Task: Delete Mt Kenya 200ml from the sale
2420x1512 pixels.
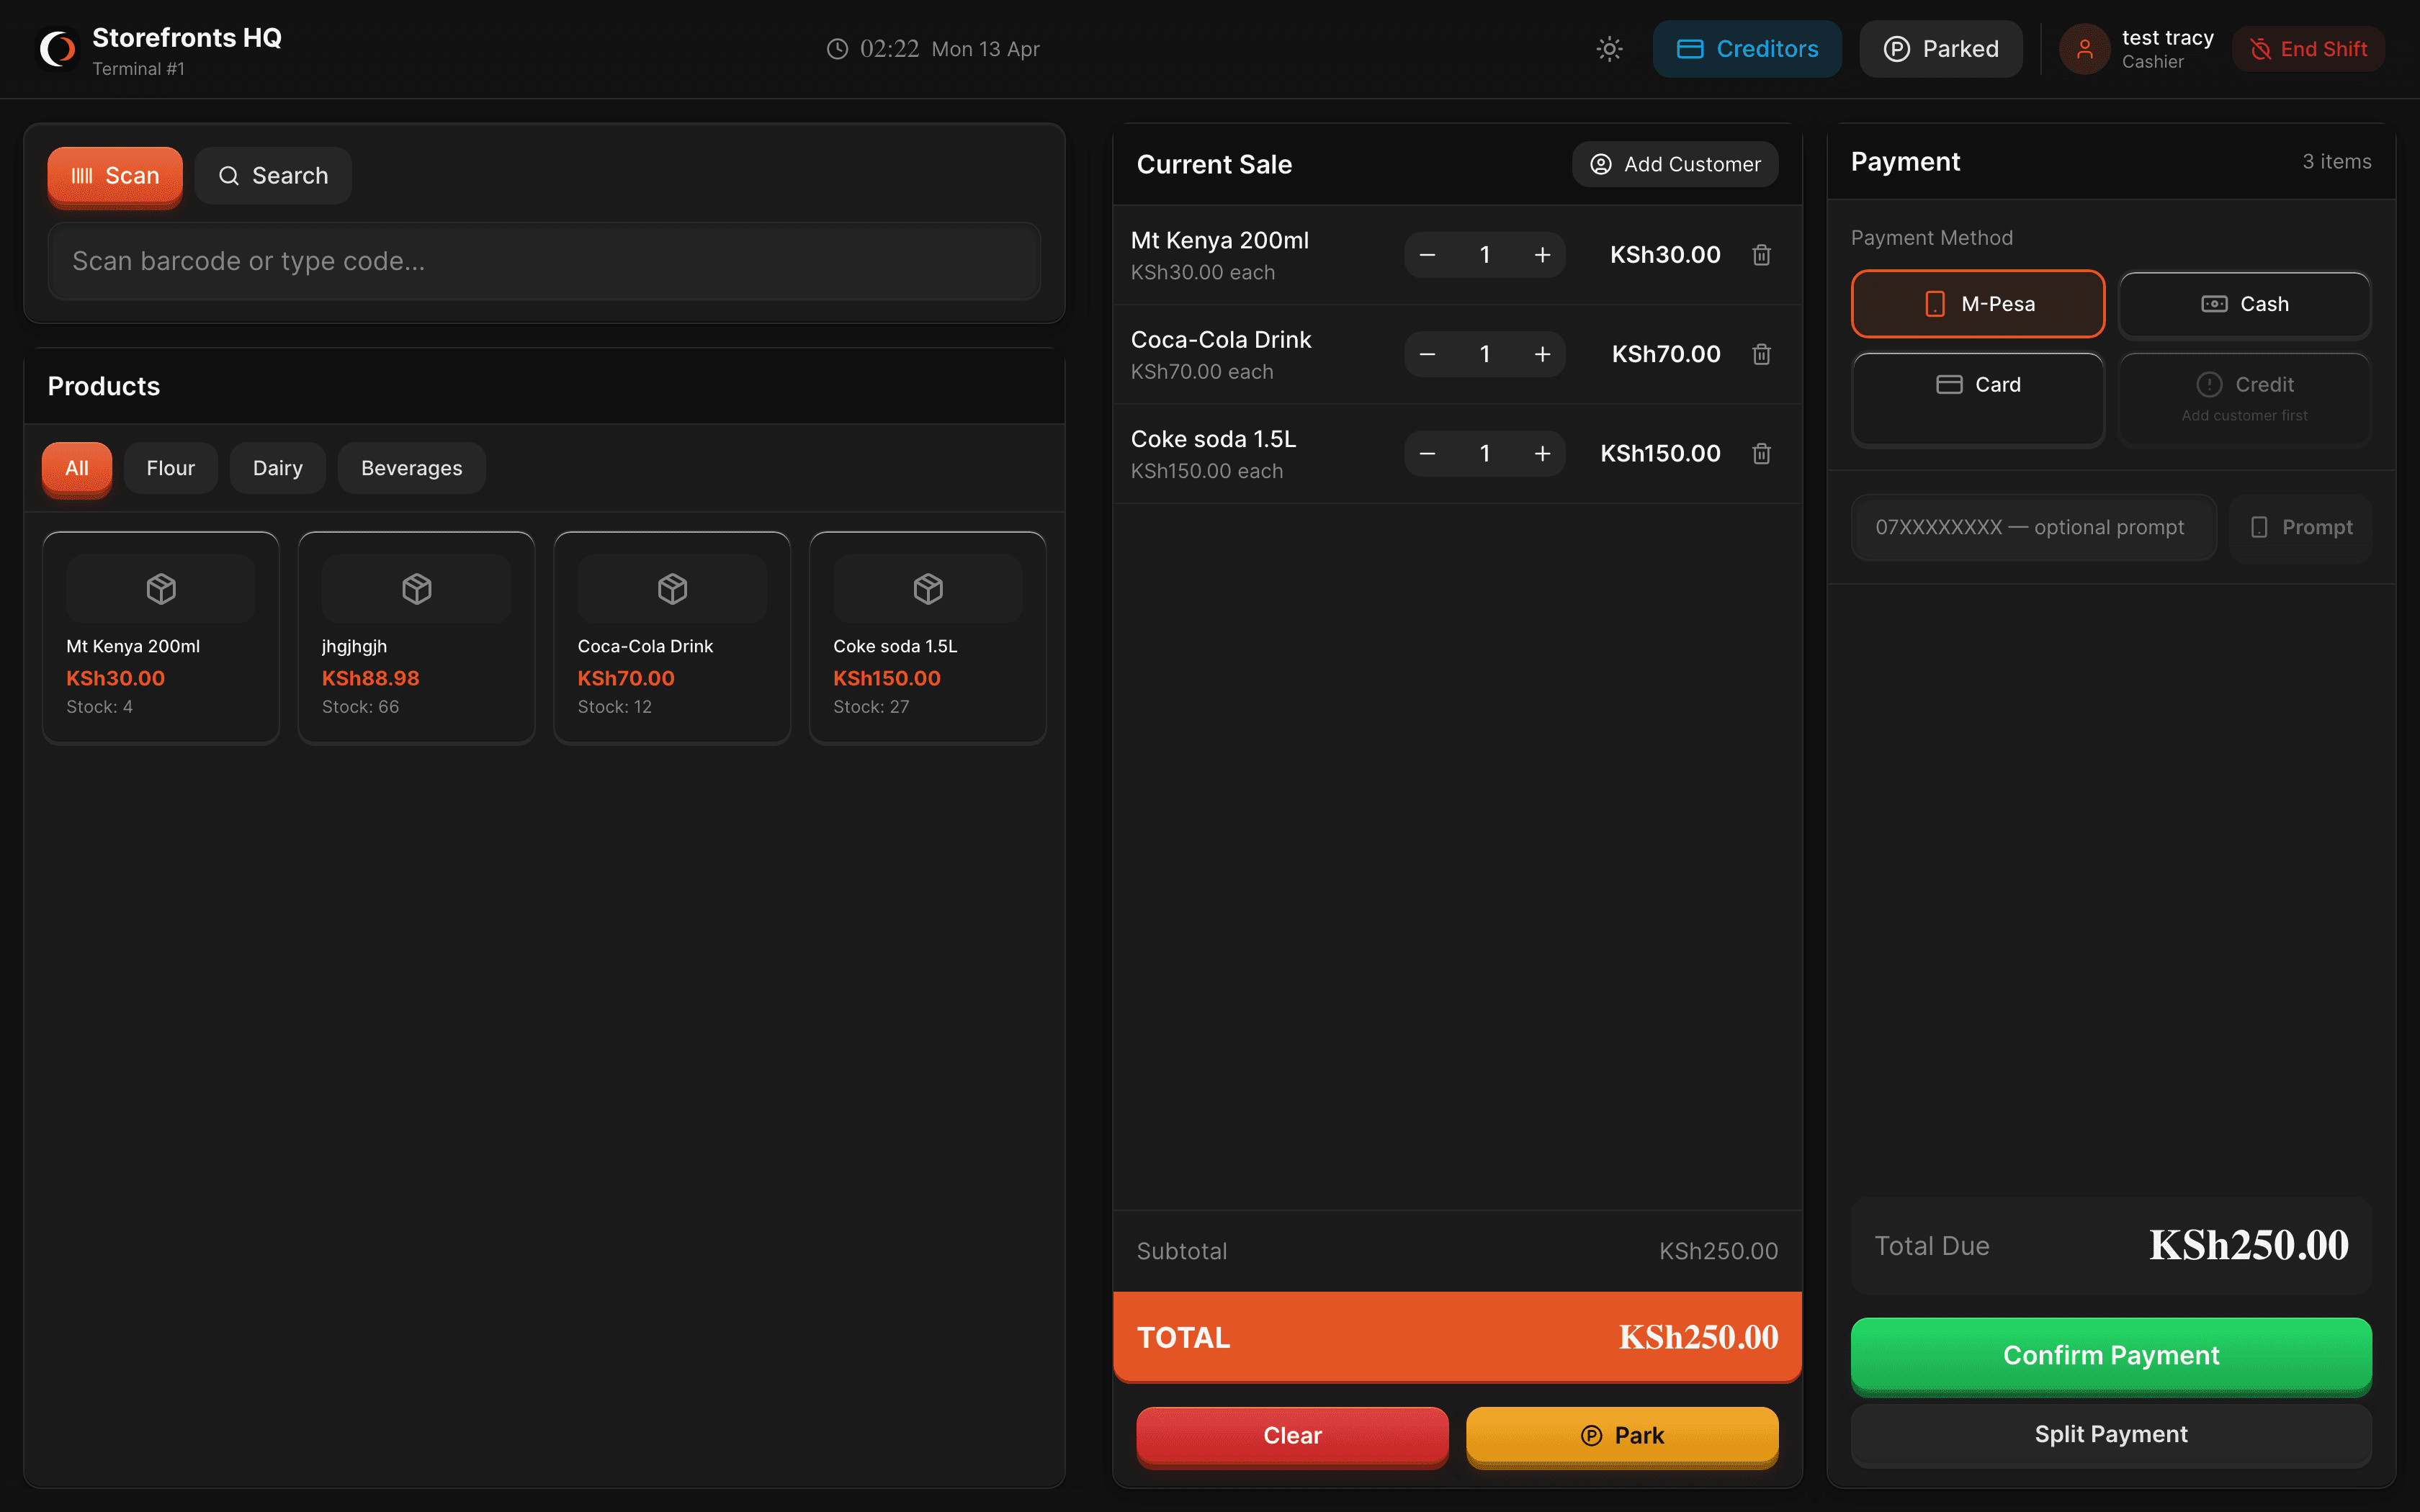Action: pos(1761,255)
